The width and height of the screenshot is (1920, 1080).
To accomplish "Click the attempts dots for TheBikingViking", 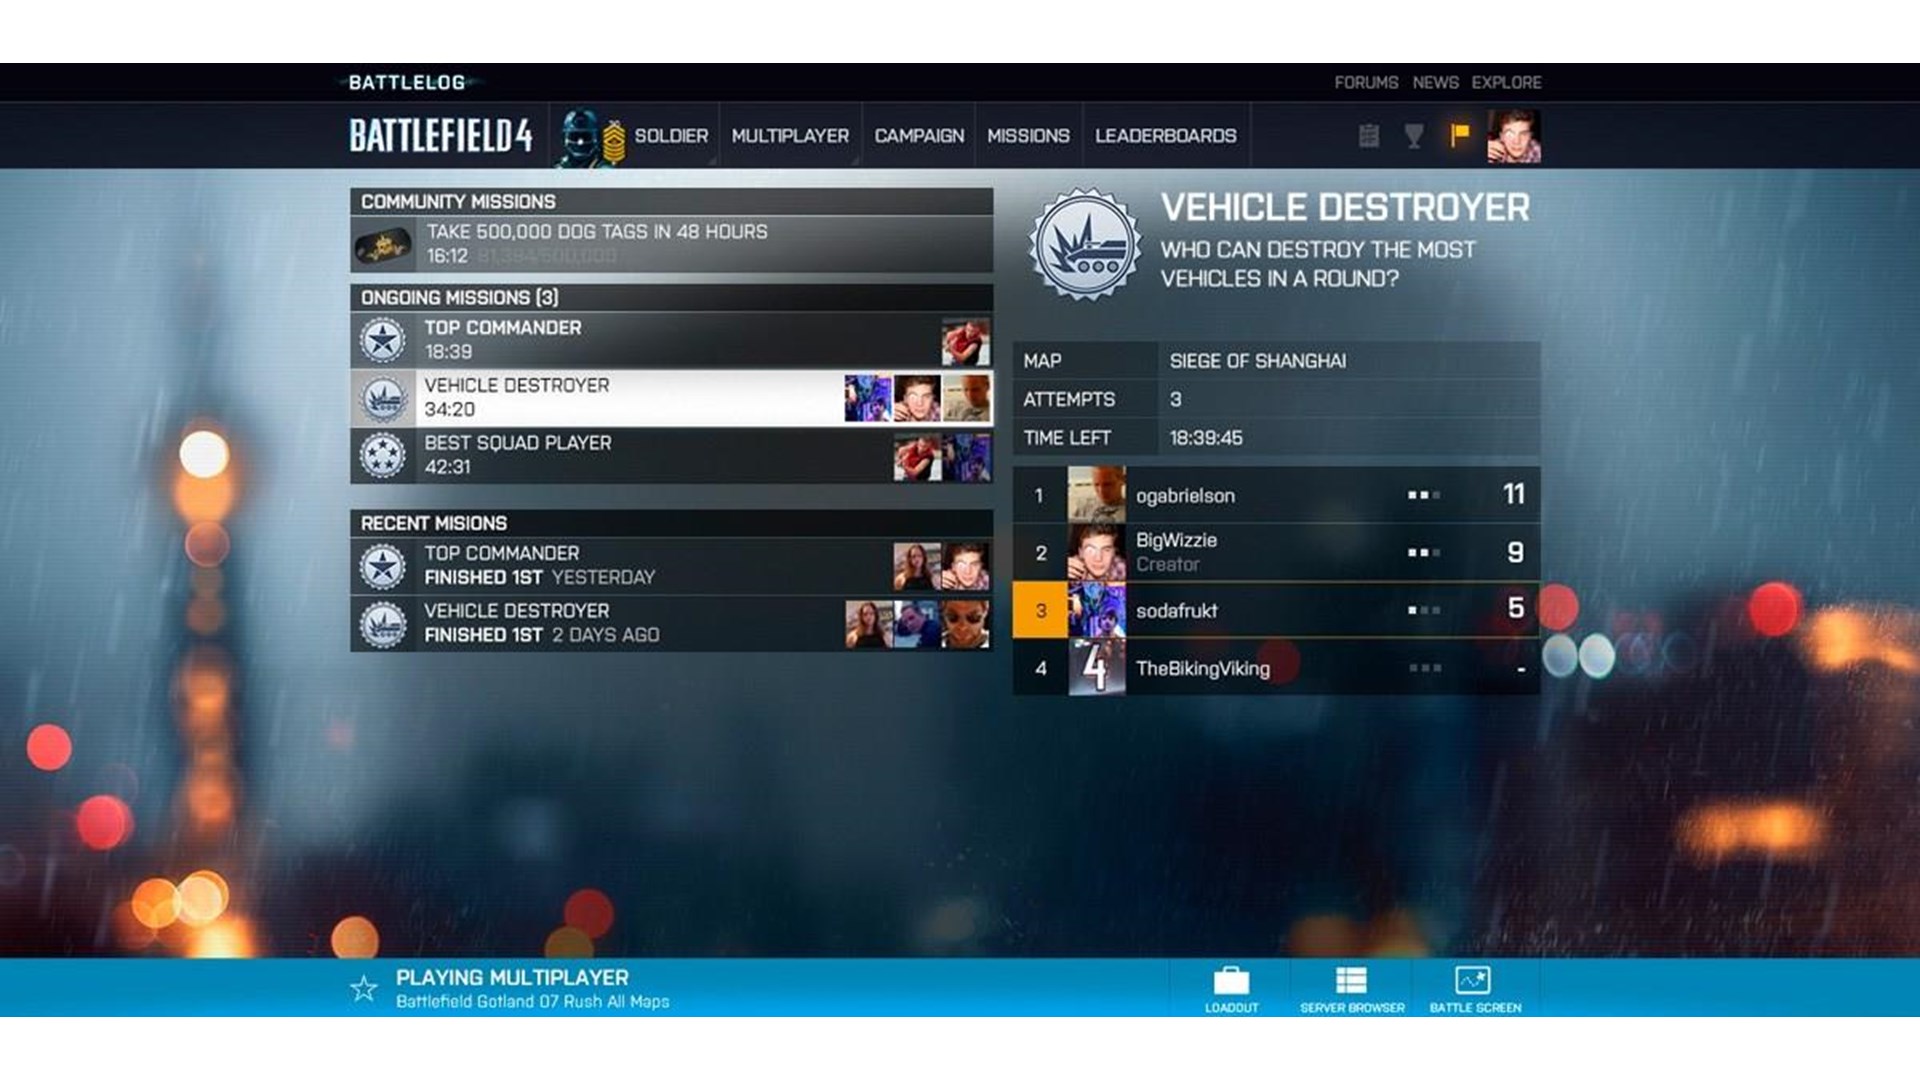I will click(x=1424, y=668).
